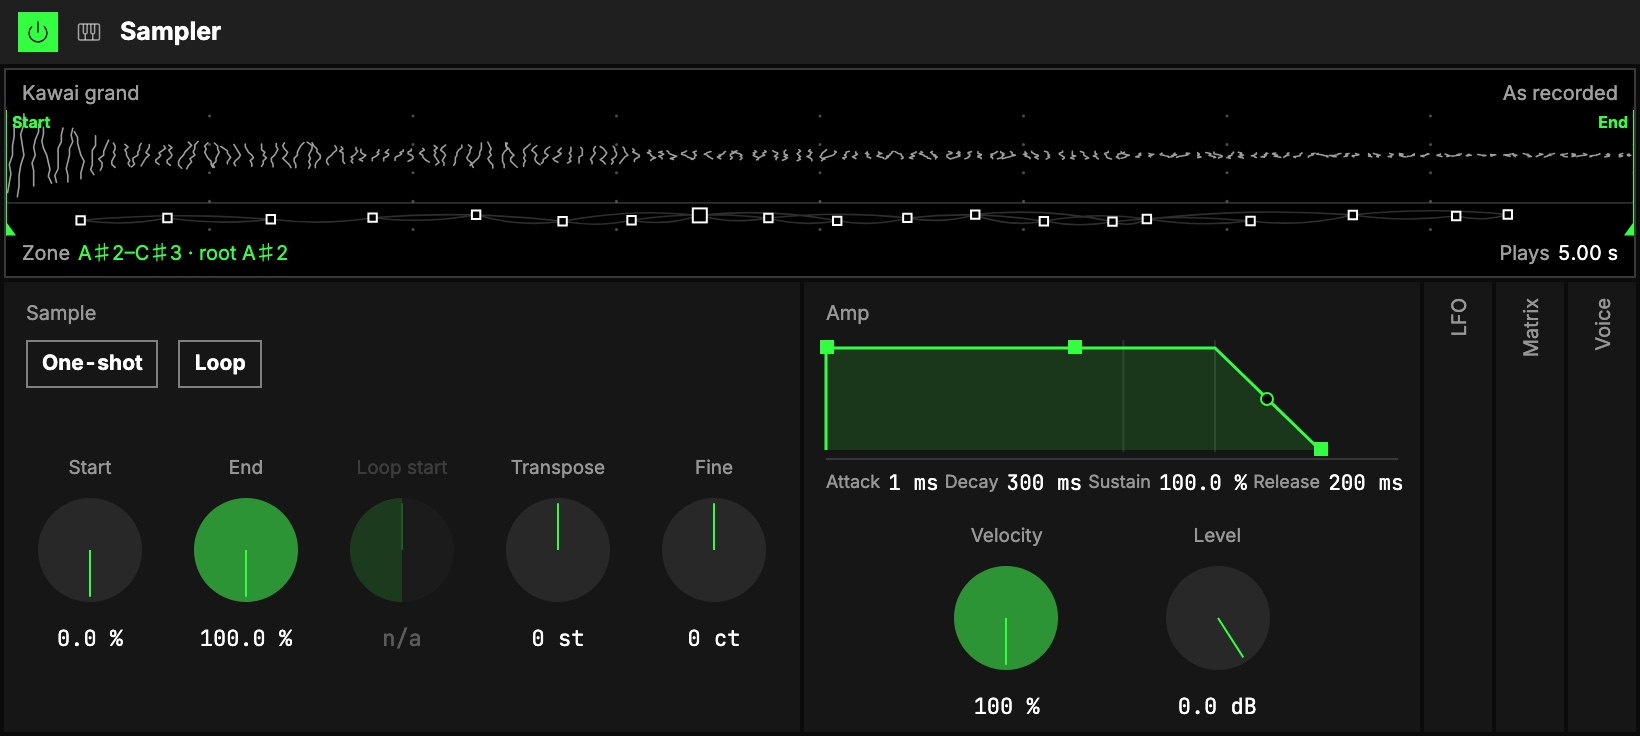
Task: Click the disabled Loop start knob
Action: click(402, 550)
